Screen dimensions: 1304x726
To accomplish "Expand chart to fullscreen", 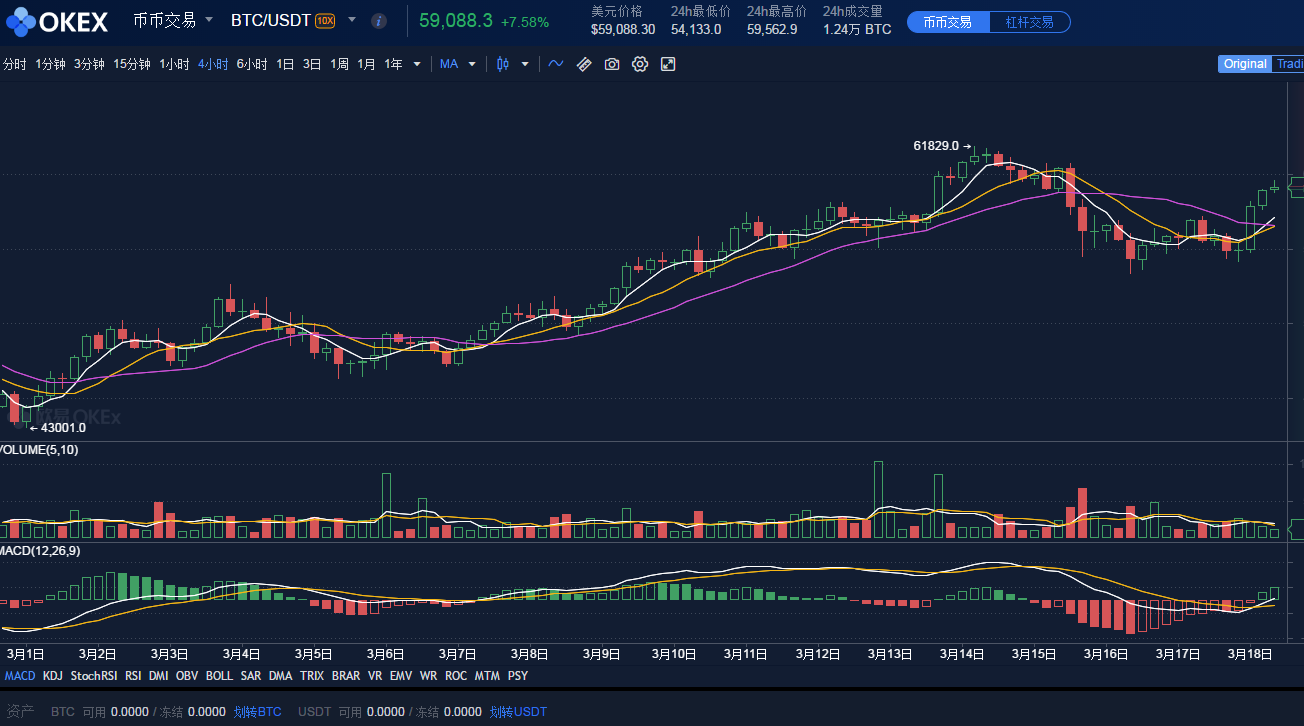I will (x=668, y=64).
